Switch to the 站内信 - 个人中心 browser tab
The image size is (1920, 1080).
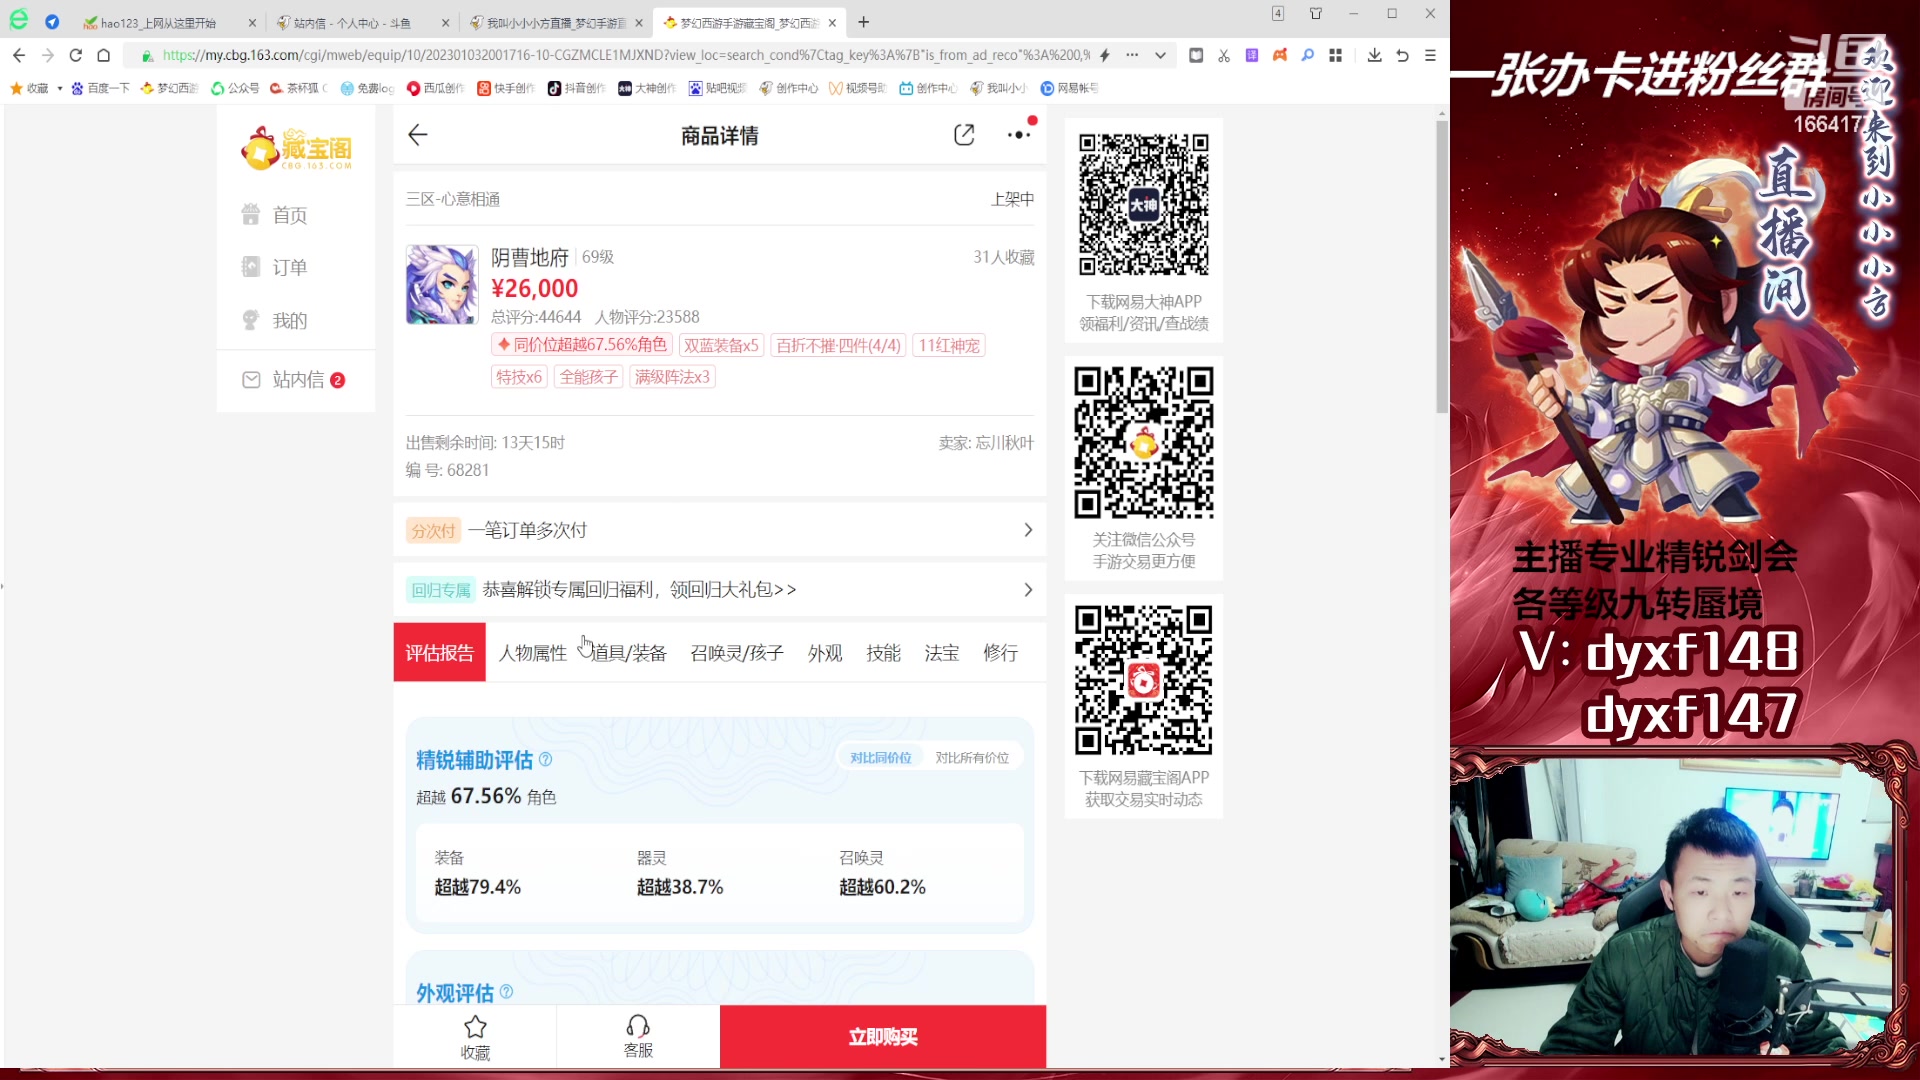[x=360, y=22]
